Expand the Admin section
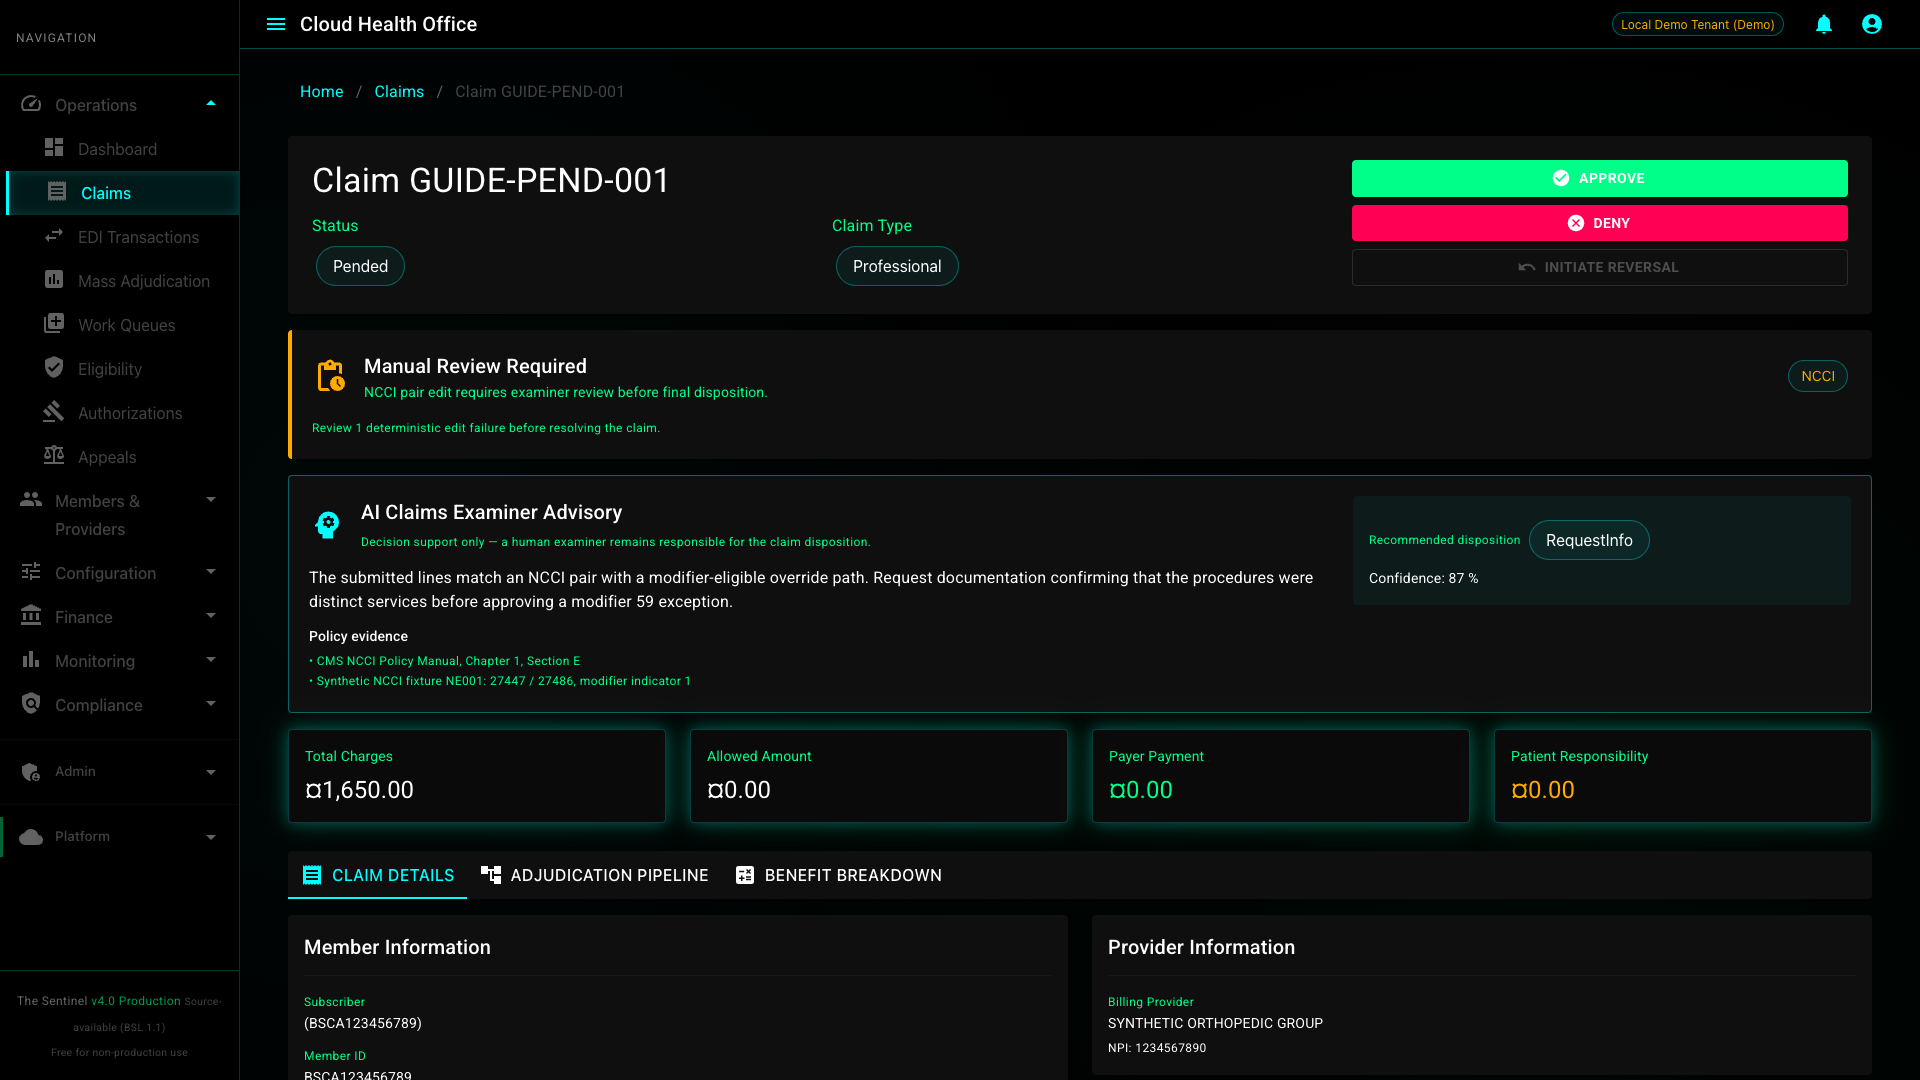Viewport: 1920px width, 1080px height. point(211,772)
